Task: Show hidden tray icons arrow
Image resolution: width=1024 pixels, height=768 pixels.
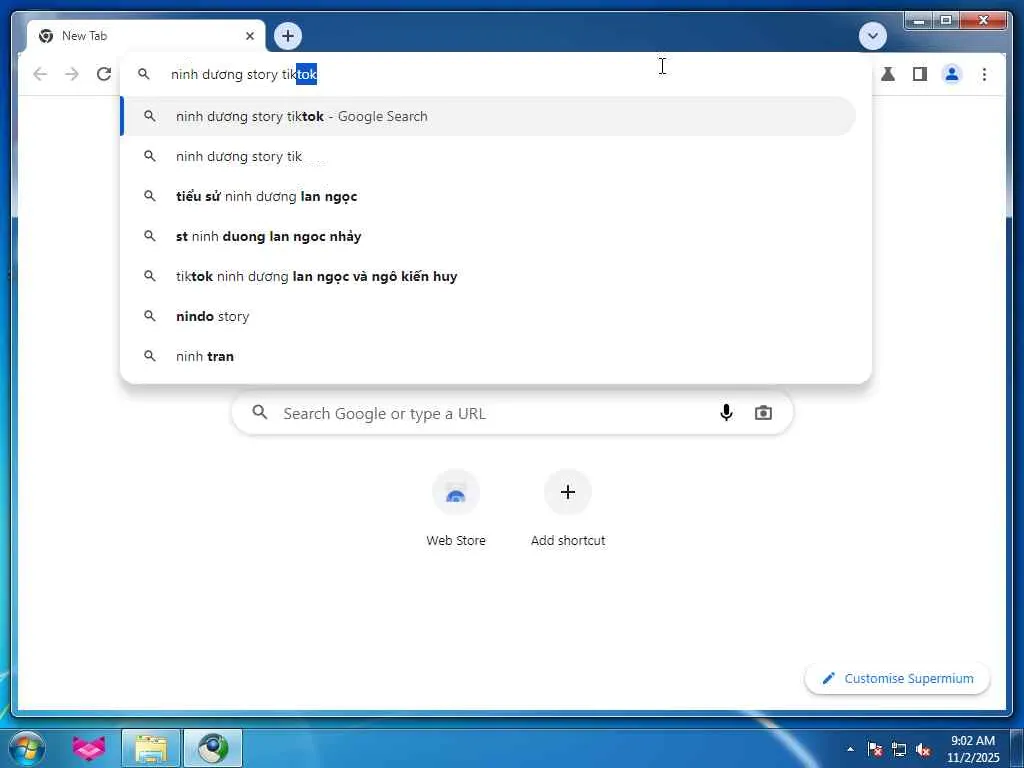Action: pos(850,749)
